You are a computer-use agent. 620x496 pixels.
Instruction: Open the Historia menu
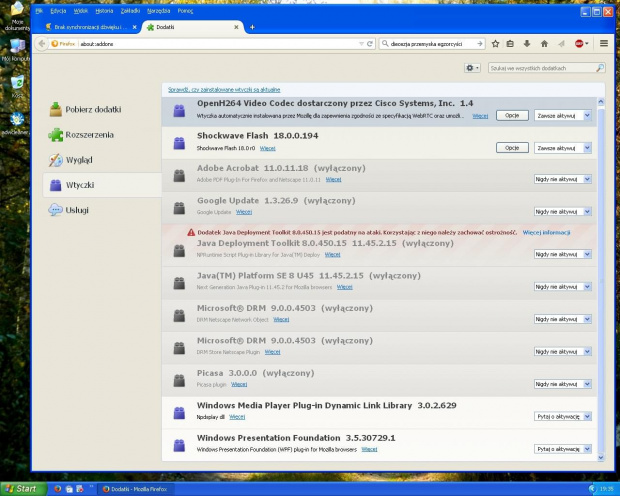(x=104, y=11)
